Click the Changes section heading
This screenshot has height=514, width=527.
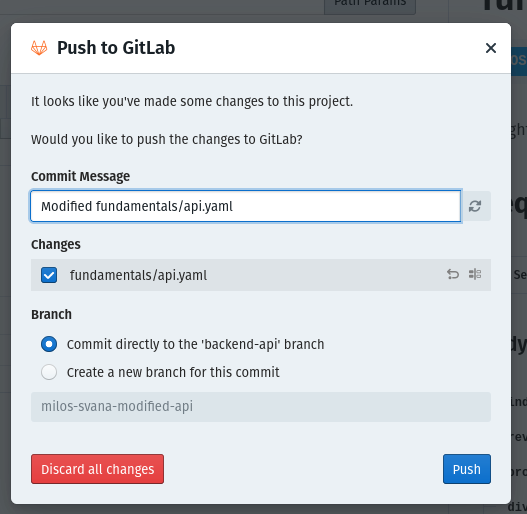coord(56,245)
